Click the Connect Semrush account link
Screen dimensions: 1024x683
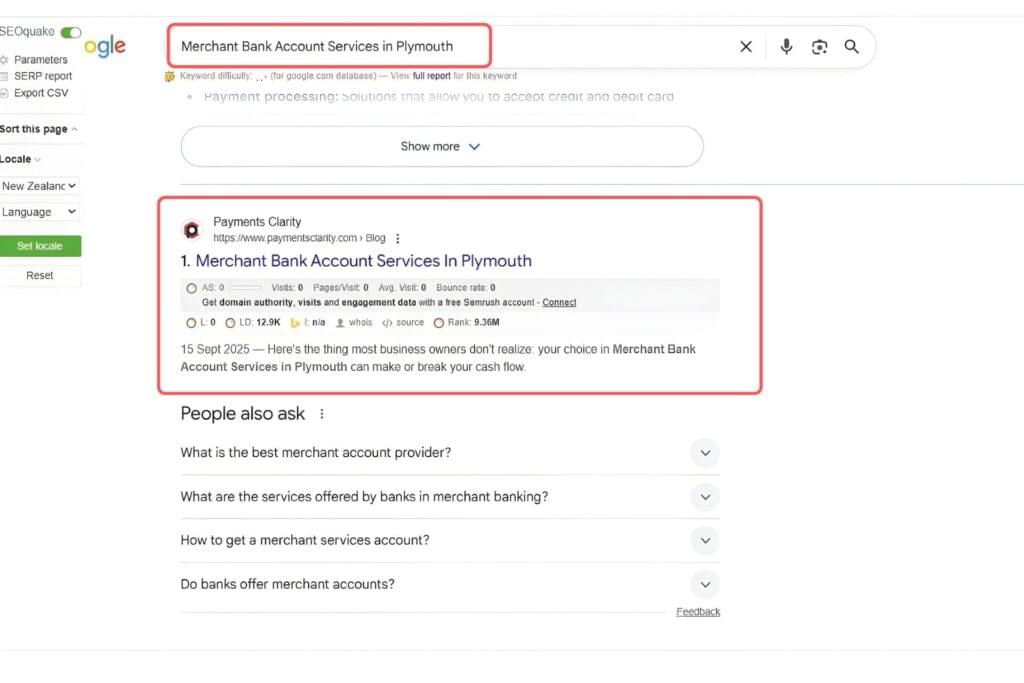[559, 302]
